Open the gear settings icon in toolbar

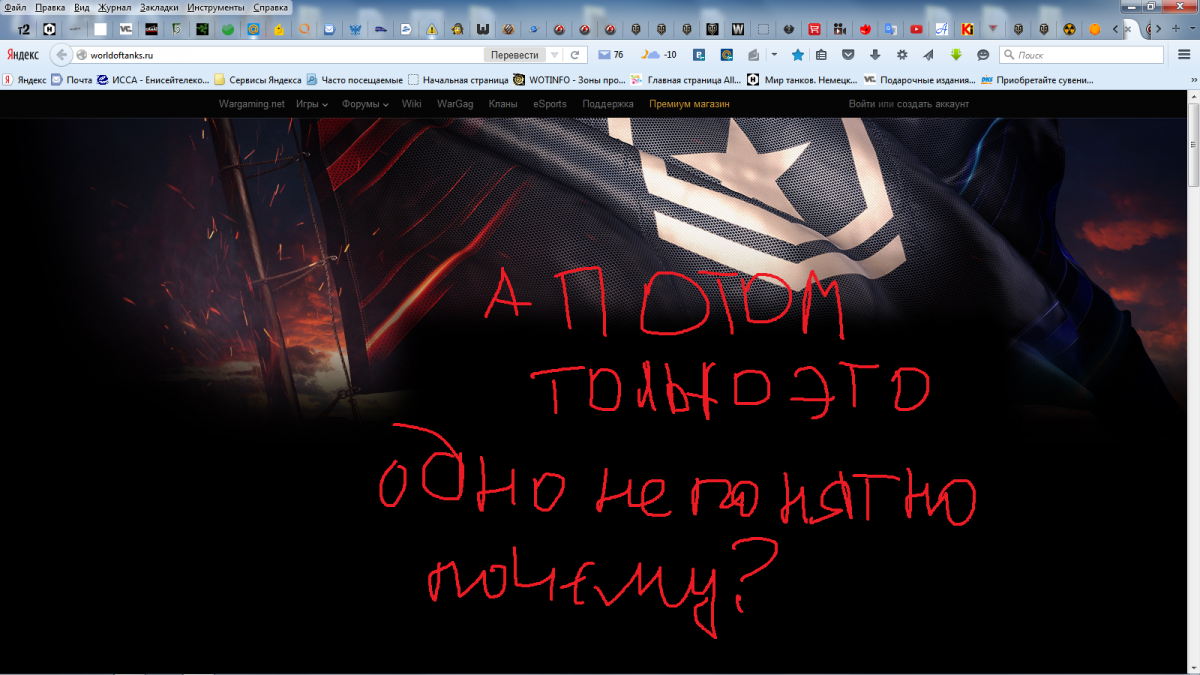(902, 55)
